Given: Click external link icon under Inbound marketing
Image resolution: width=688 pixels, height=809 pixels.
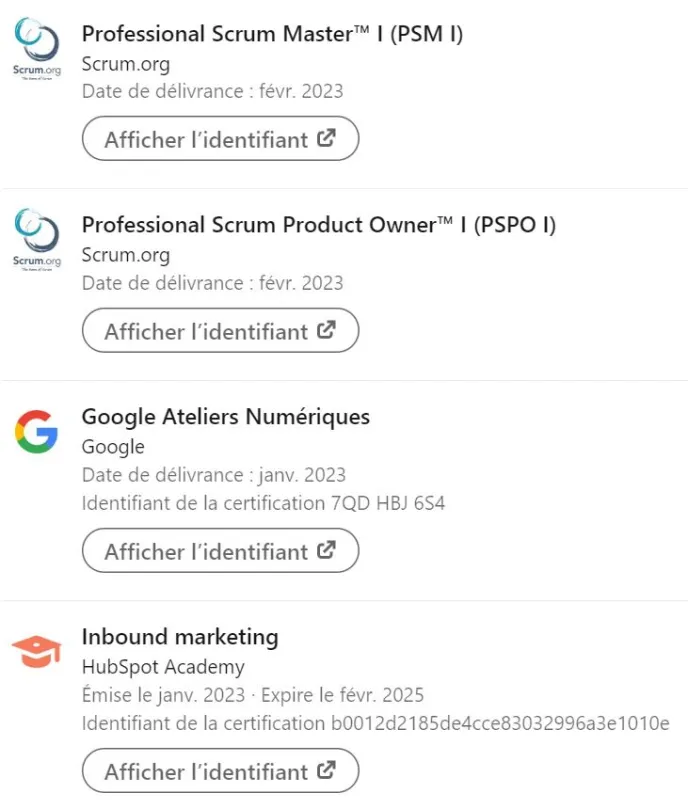Looking at the screenshot, I should tap(326, 770).
